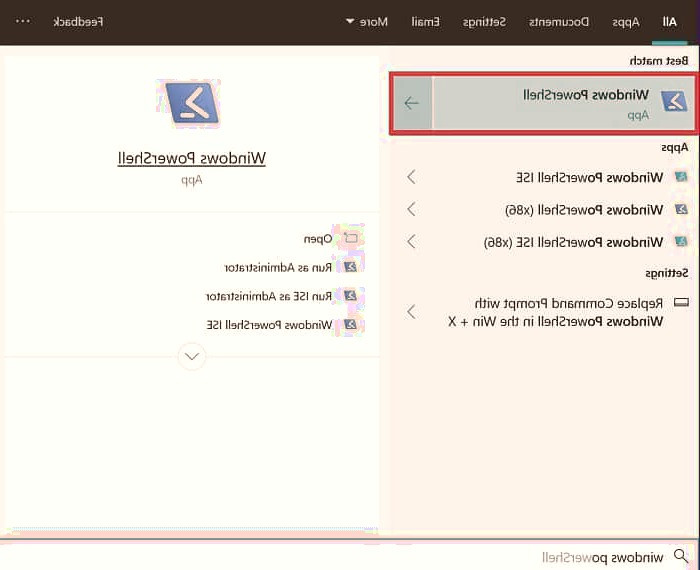Switch to the Email tab

click(x=426, y=21)
